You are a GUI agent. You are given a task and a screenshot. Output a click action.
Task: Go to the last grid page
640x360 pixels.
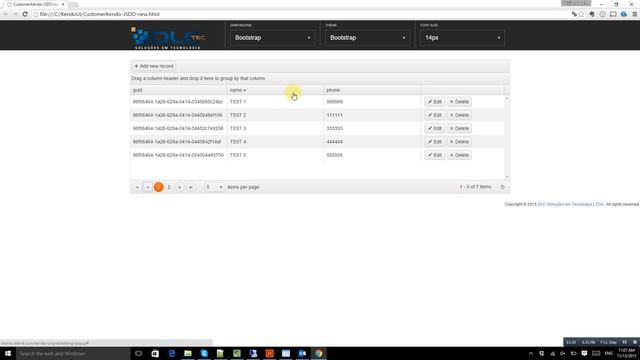click(x=190, y=187)
